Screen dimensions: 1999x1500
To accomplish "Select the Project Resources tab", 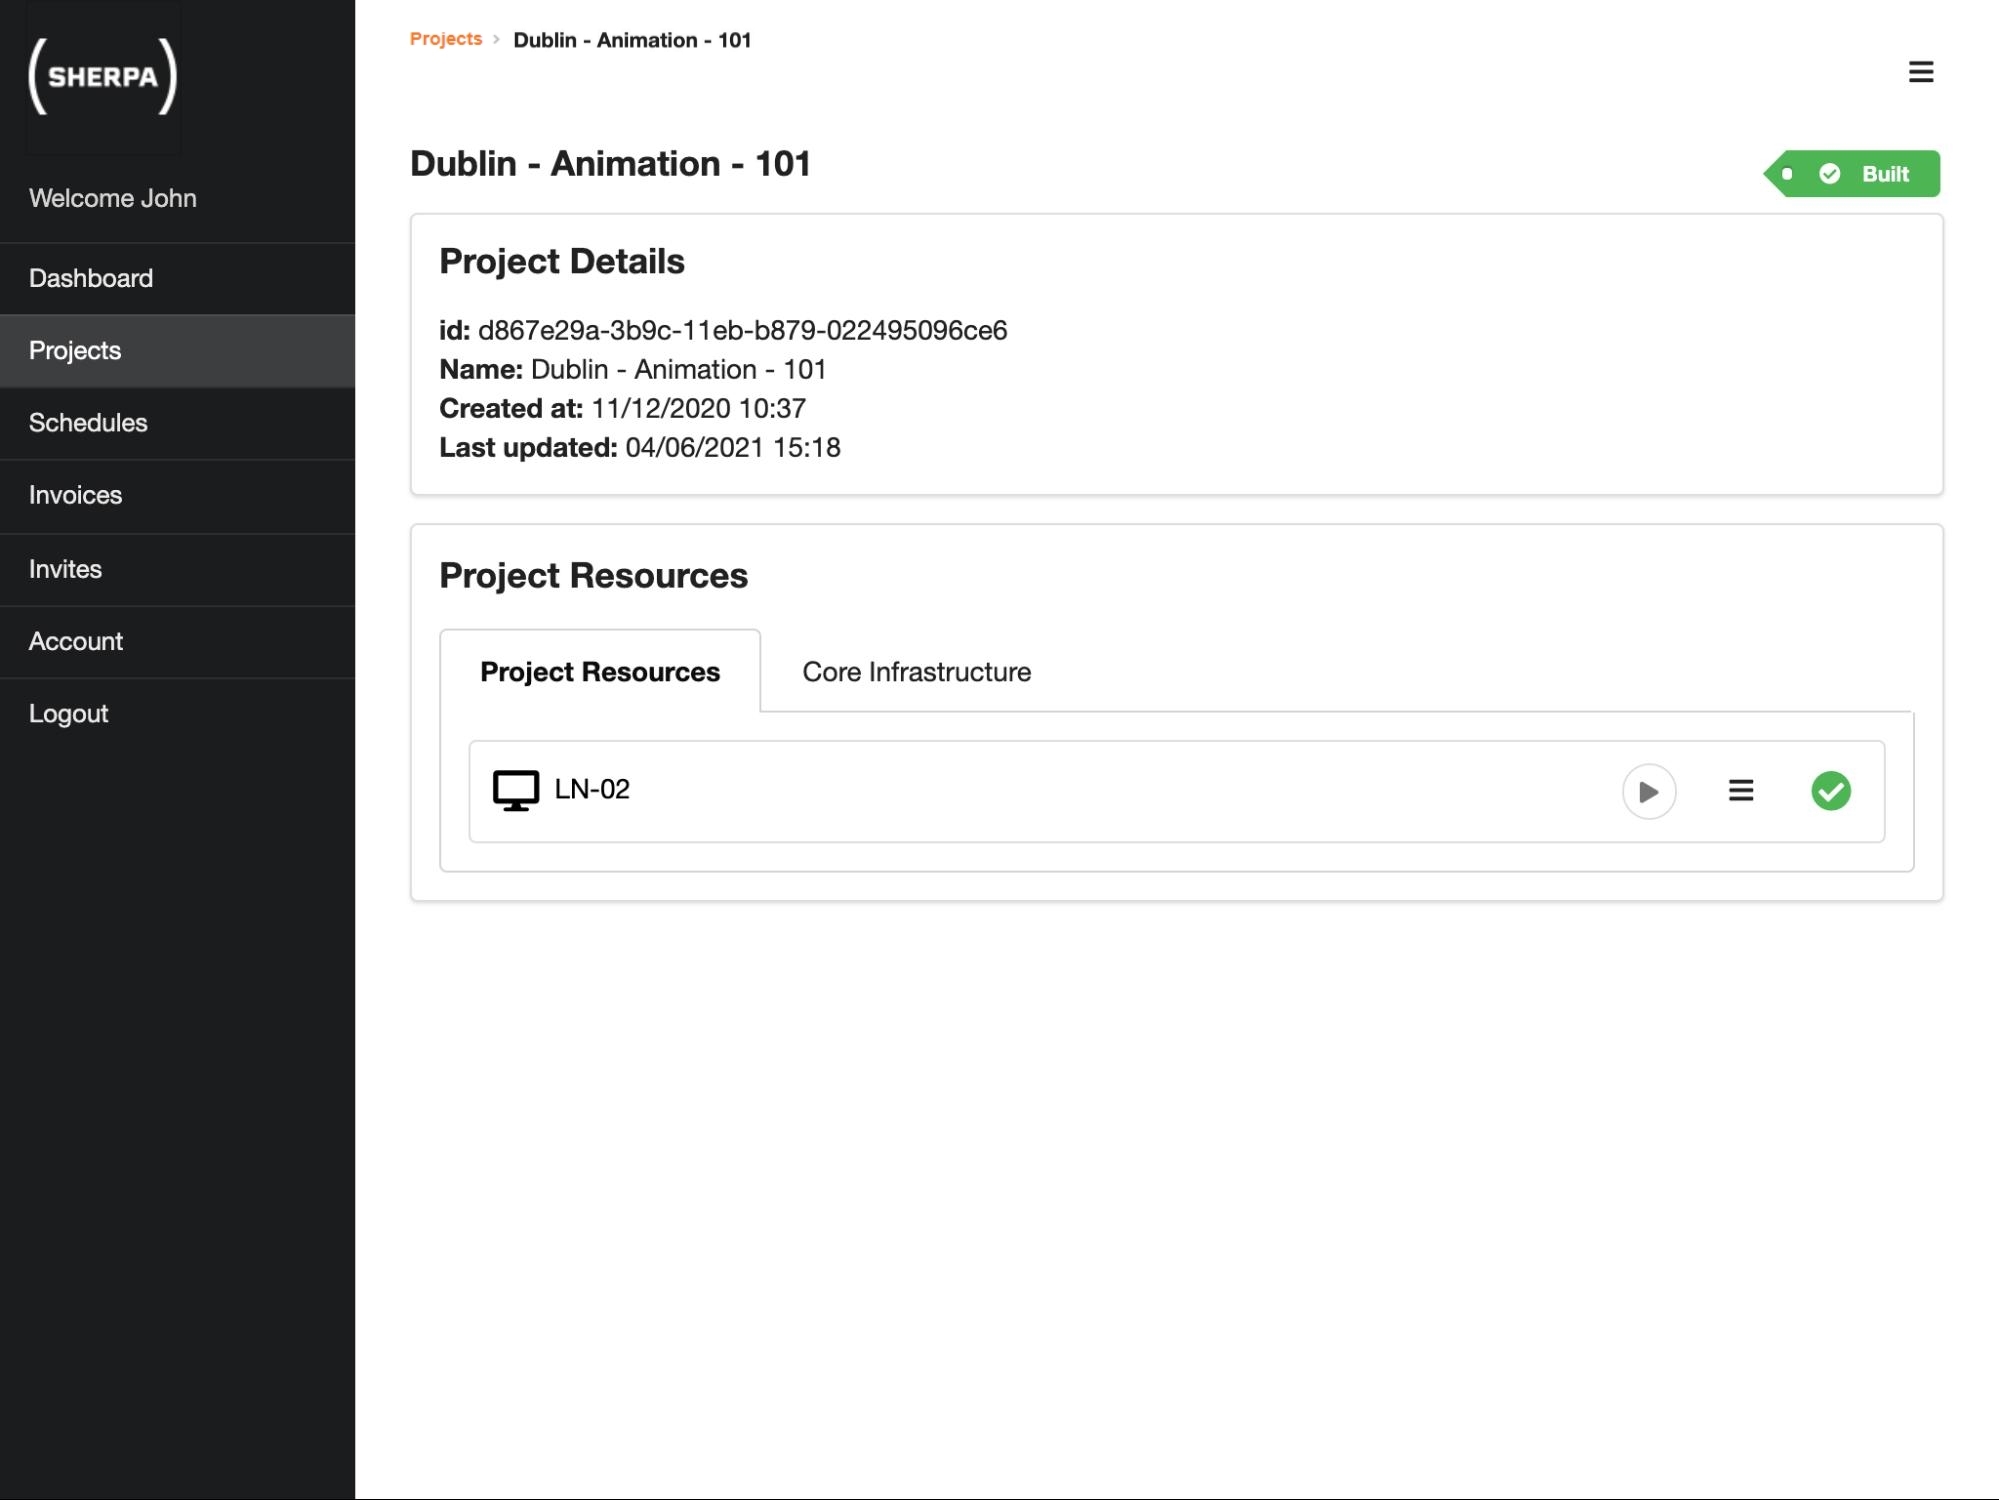I will click(x=599, y=672).
